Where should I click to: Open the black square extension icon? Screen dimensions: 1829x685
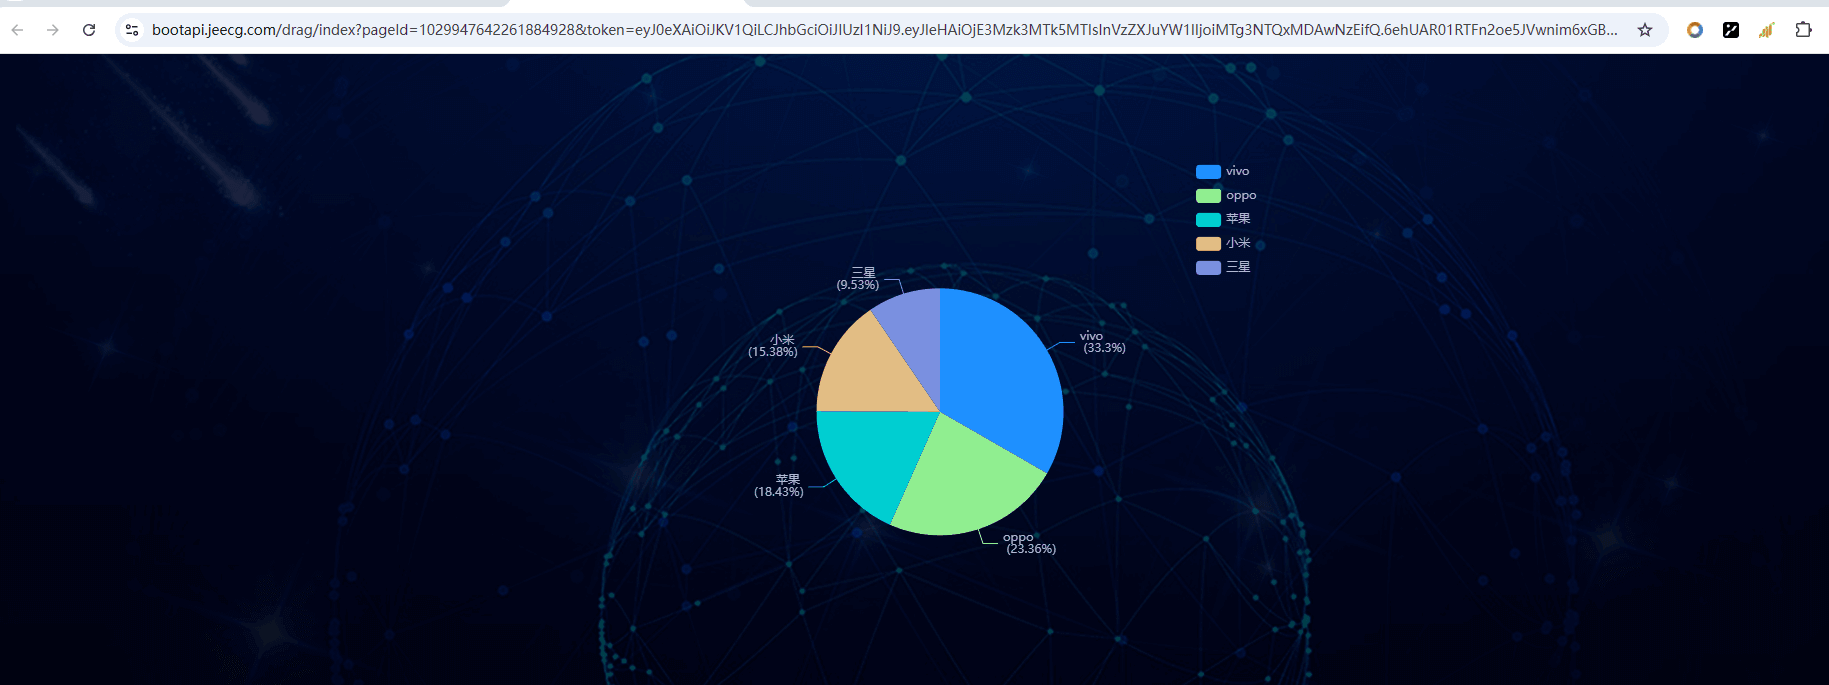(x=1731, y=30)
